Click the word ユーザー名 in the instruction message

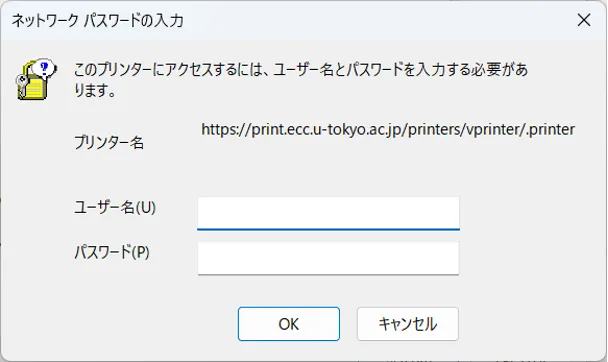(303, 70)
